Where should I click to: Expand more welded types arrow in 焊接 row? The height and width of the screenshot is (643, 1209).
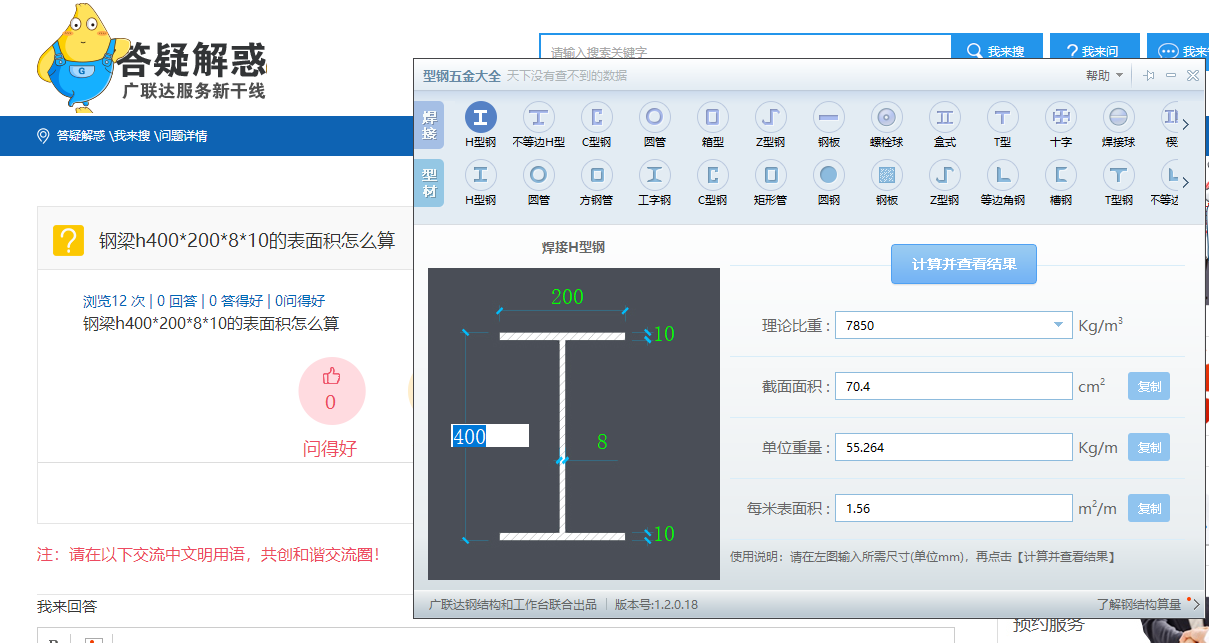1186,124
